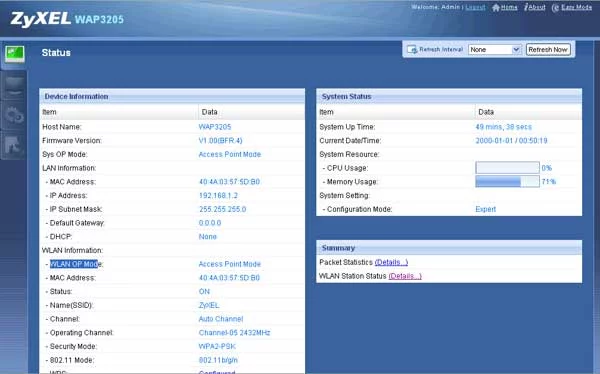Screen dimensions: 600x374
Task: Click Configuration Mode value Expert
Action: (x=486, y=209)
